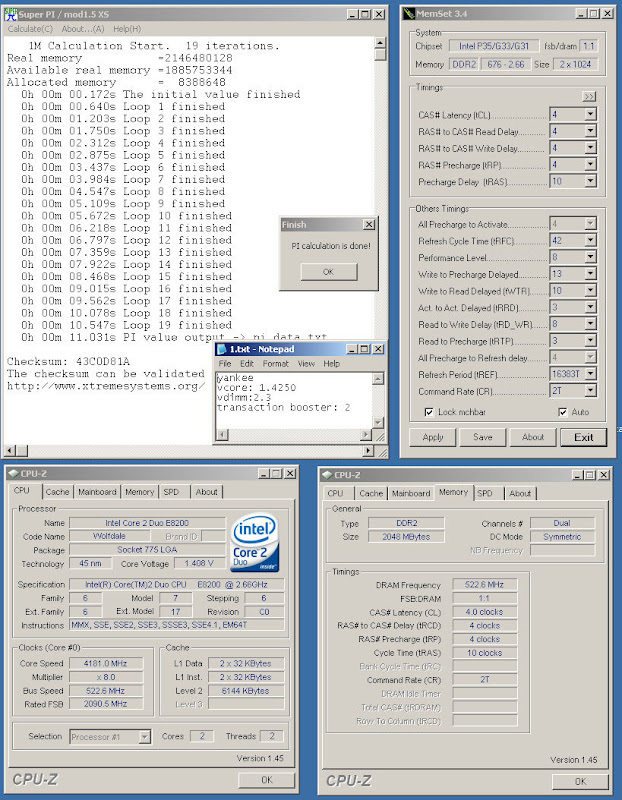Open the View menu in Notepad
This screenshot has height=800, width=622.
306,364
